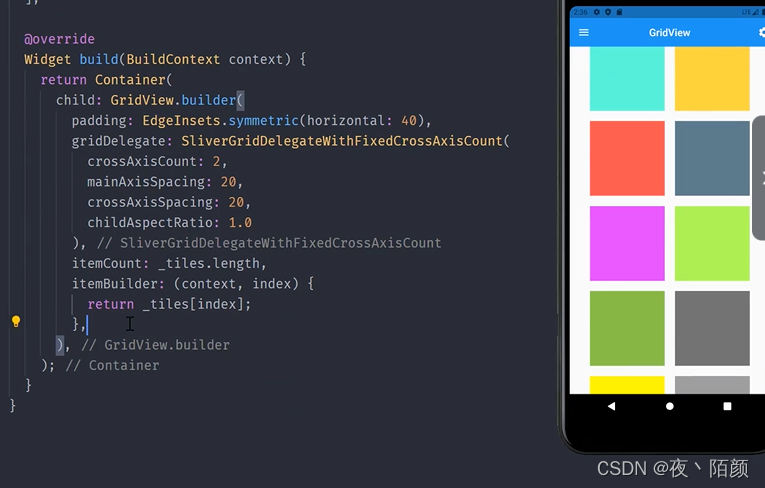
Task: Click the GridView title in app bar
Action: (x=669, y=33)
